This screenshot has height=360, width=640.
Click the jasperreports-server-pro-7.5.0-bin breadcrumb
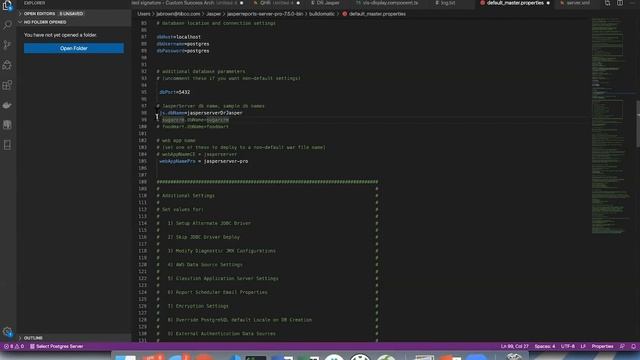265,14
